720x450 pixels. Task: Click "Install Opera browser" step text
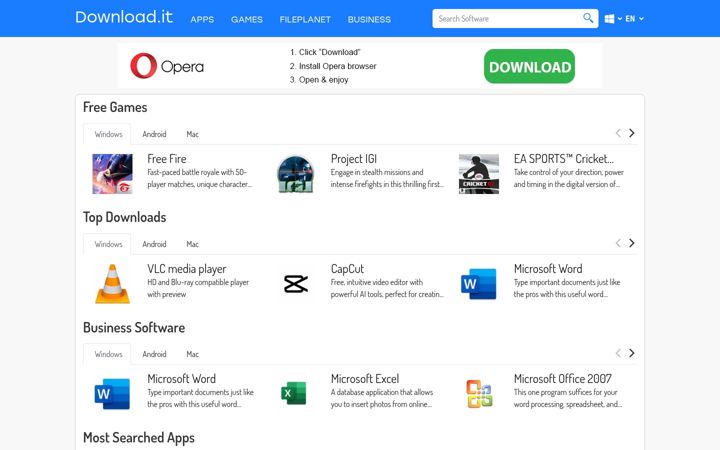[338, 66]
